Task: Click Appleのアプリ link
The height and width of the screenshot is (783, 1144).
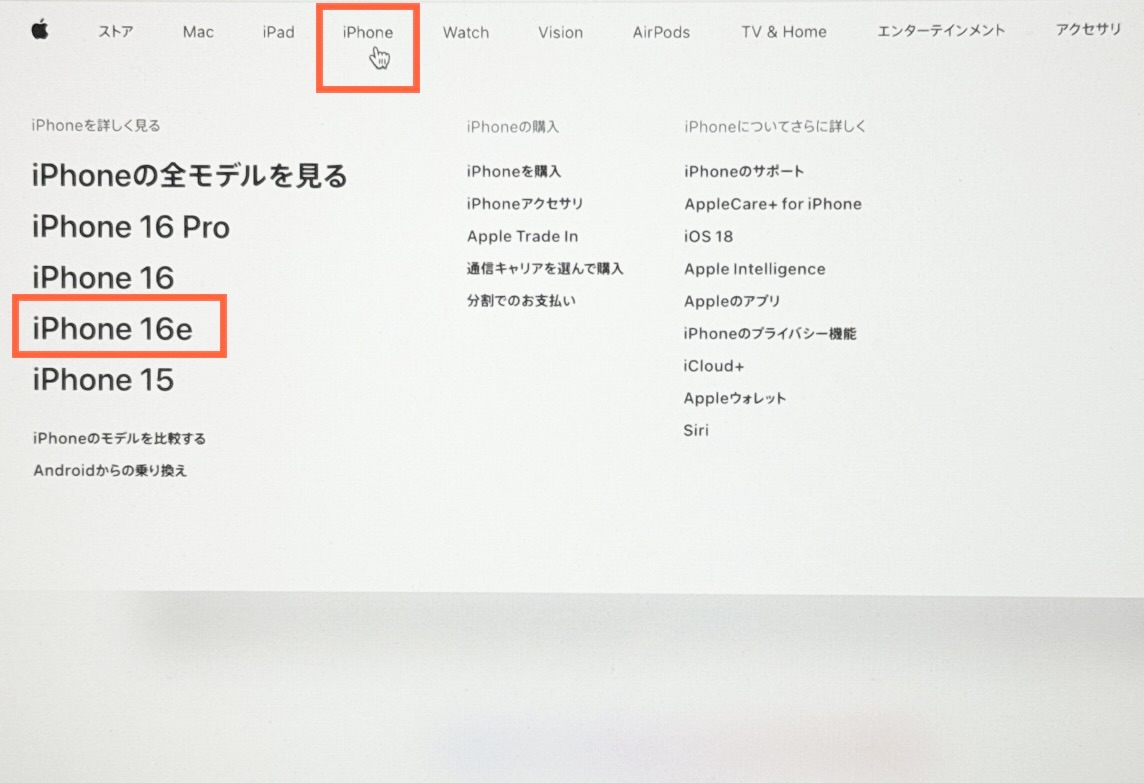Action: tap(732, 301)
